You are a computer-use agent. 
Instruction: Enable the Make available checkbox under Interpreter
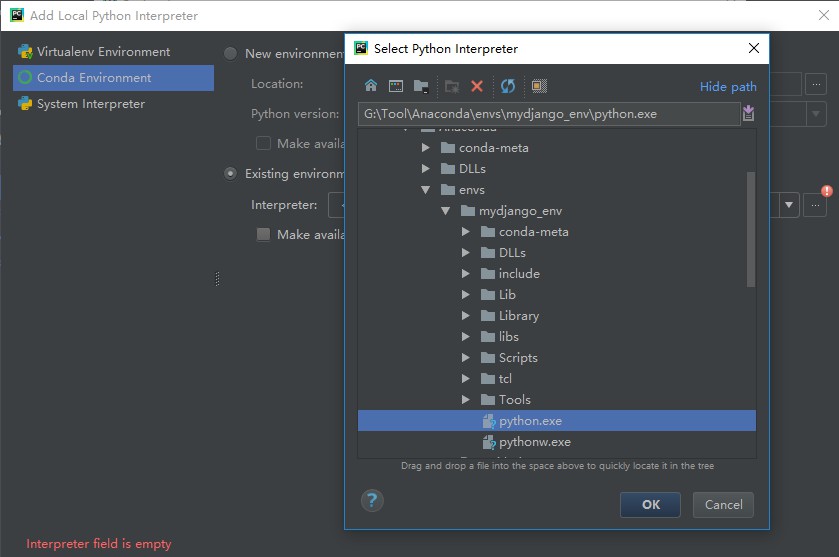[264, 234]
